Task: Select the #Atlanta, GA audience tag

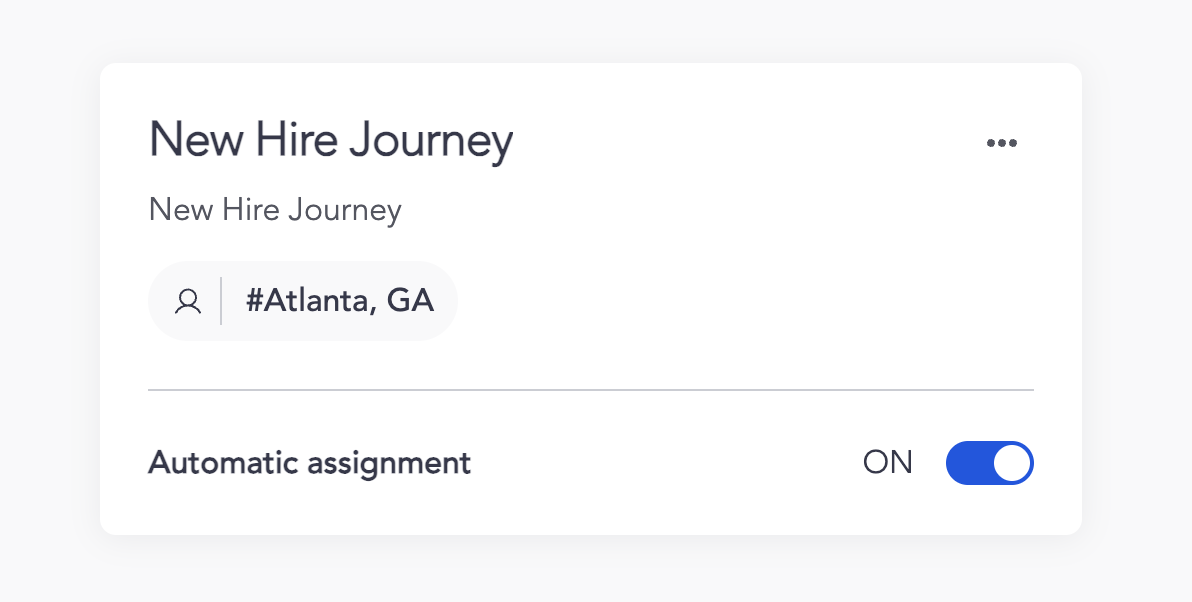Action: coord(339,301)
